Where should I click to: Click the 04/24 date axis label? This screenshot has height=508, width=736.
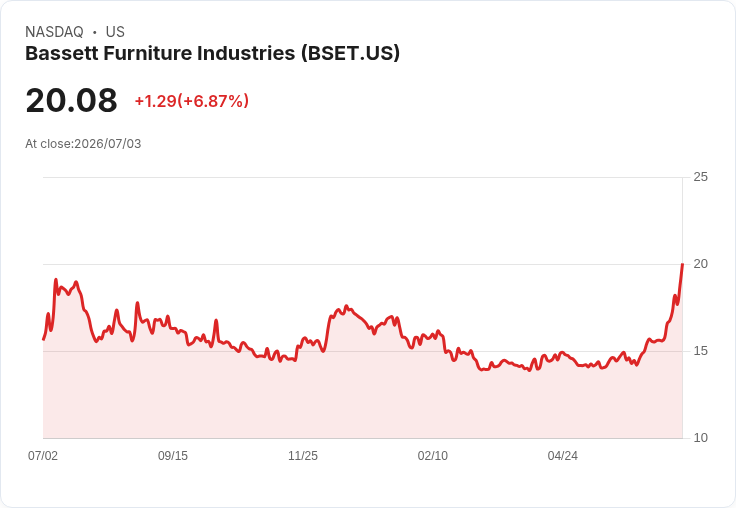tap(562, 456)
